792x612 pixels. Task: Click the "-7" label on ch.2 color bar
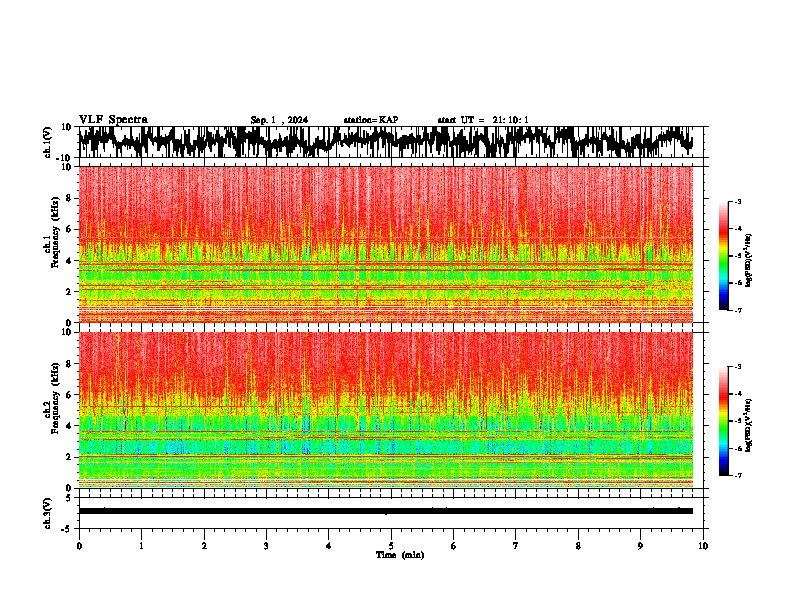737,475
